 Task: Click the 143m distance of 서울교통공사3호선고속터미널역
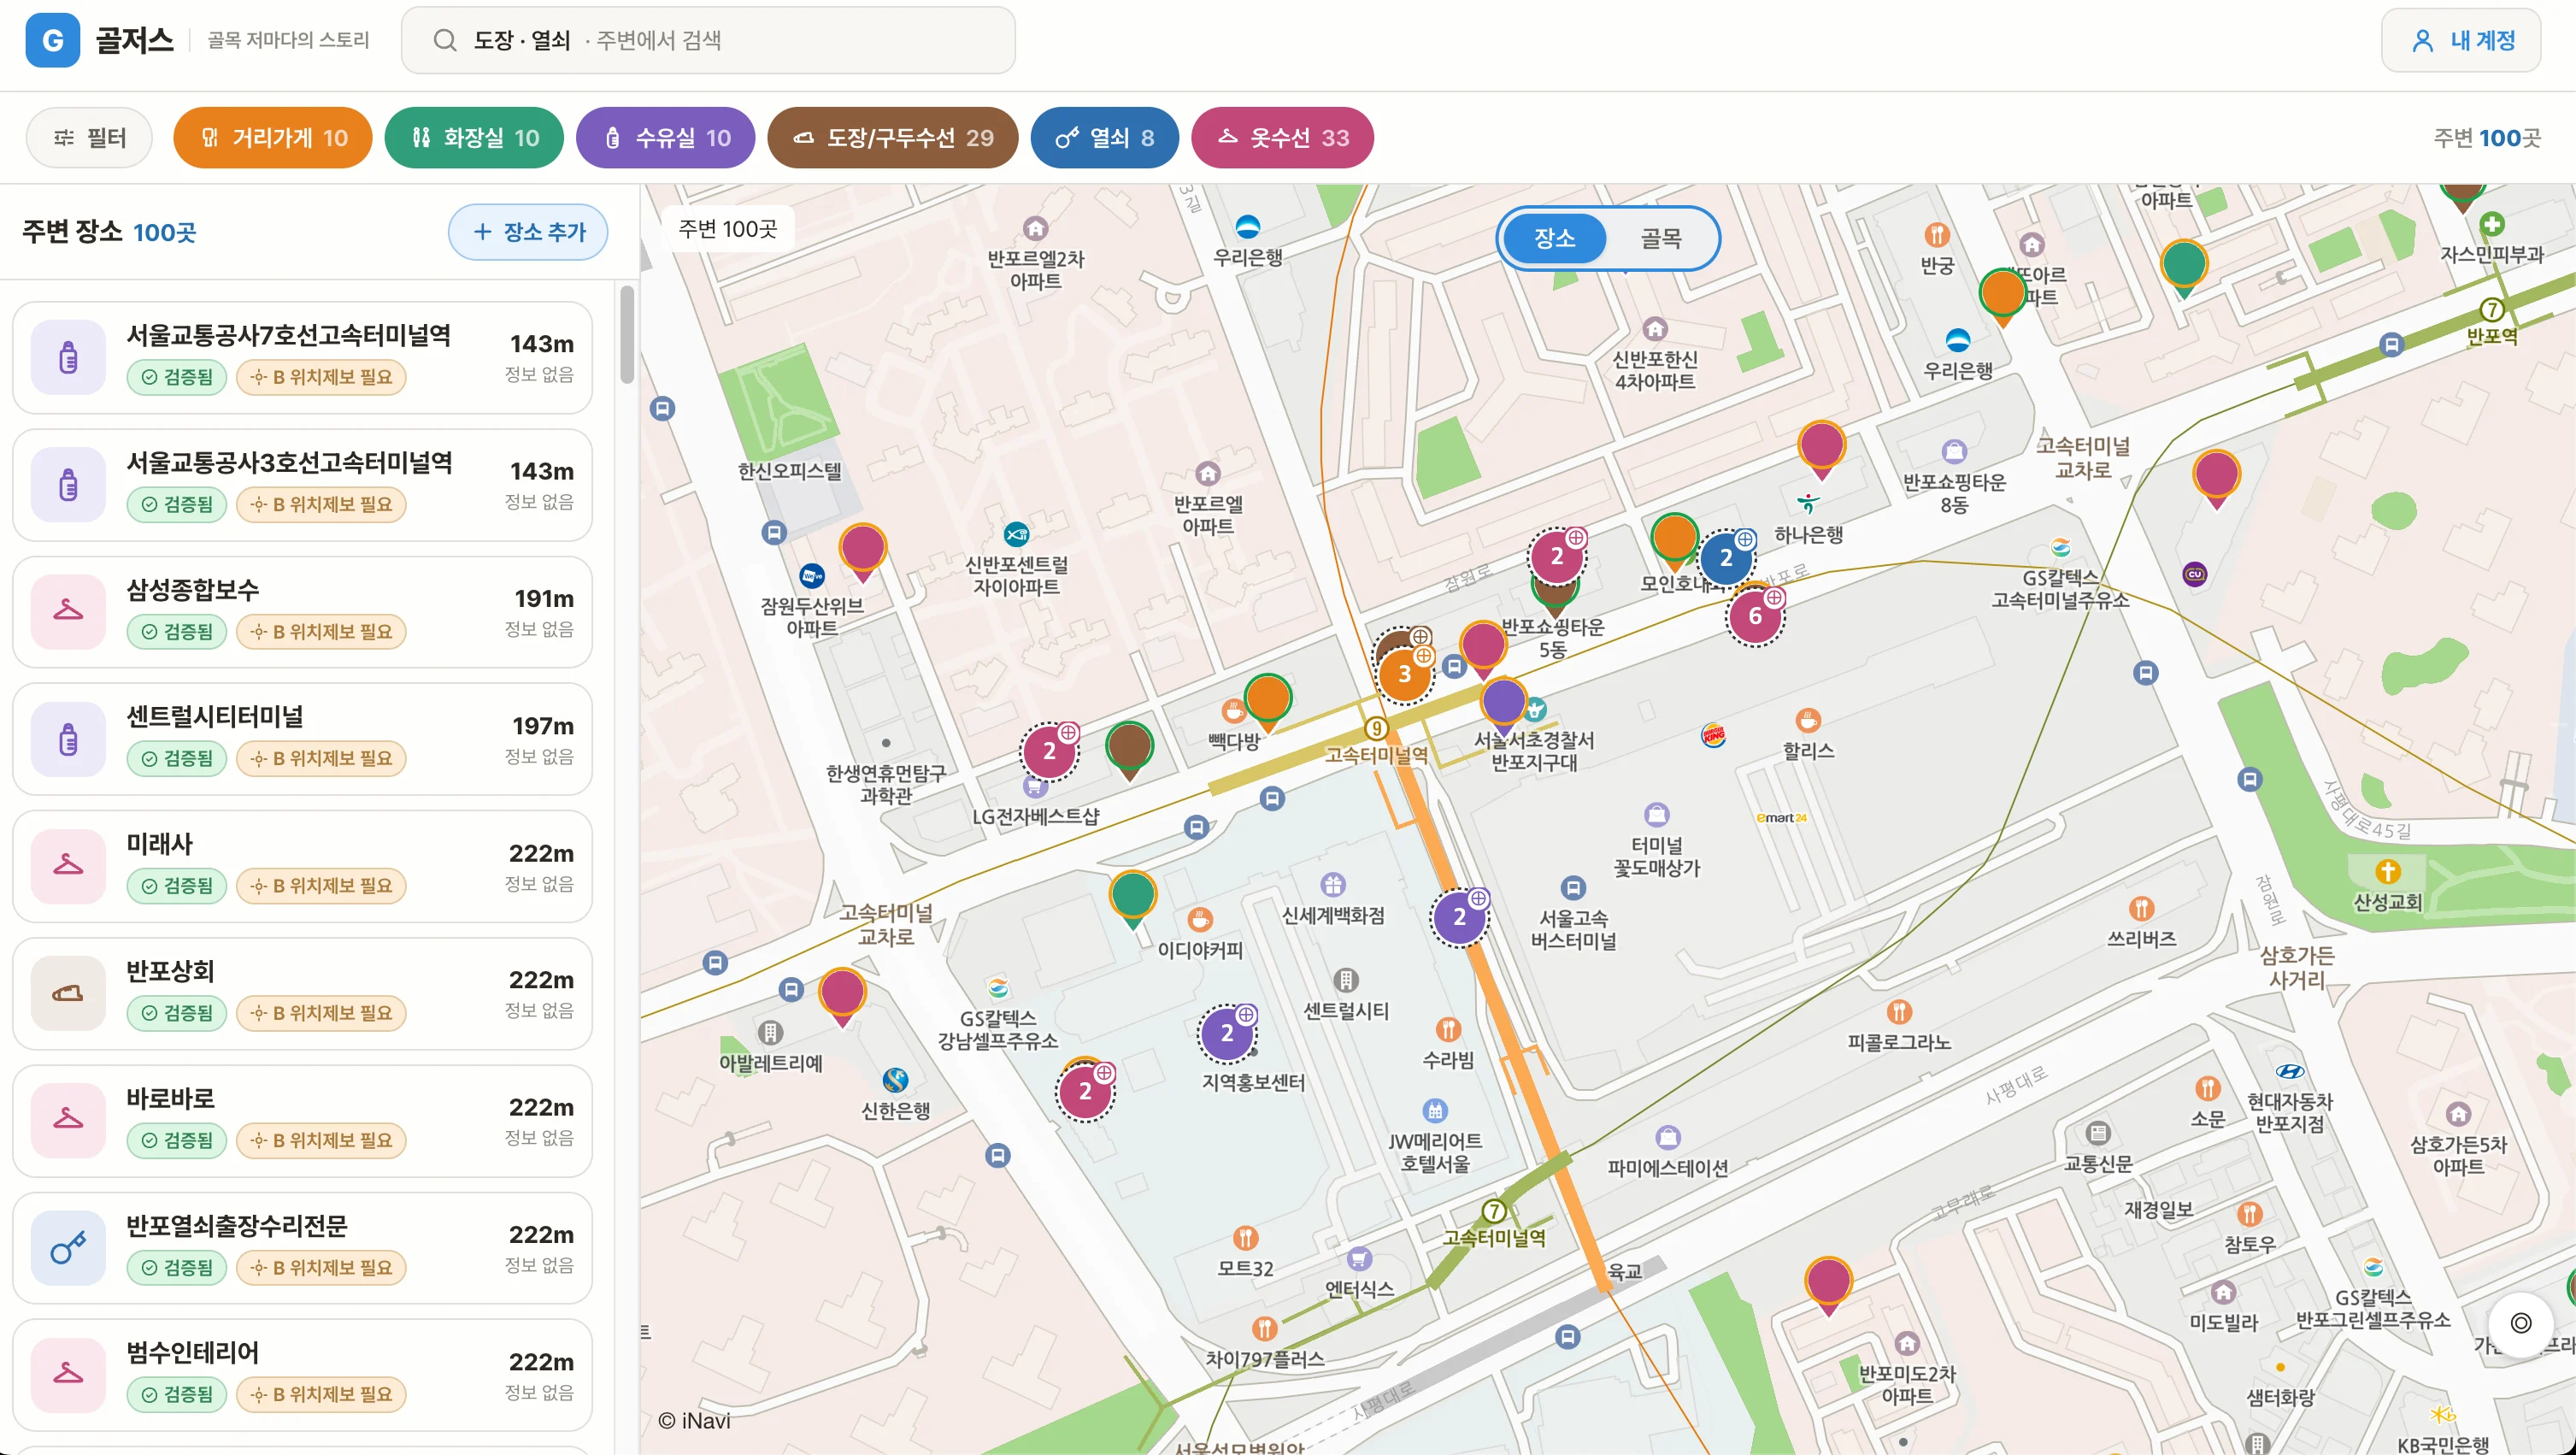pyautogui.click(x=541, y=470)
